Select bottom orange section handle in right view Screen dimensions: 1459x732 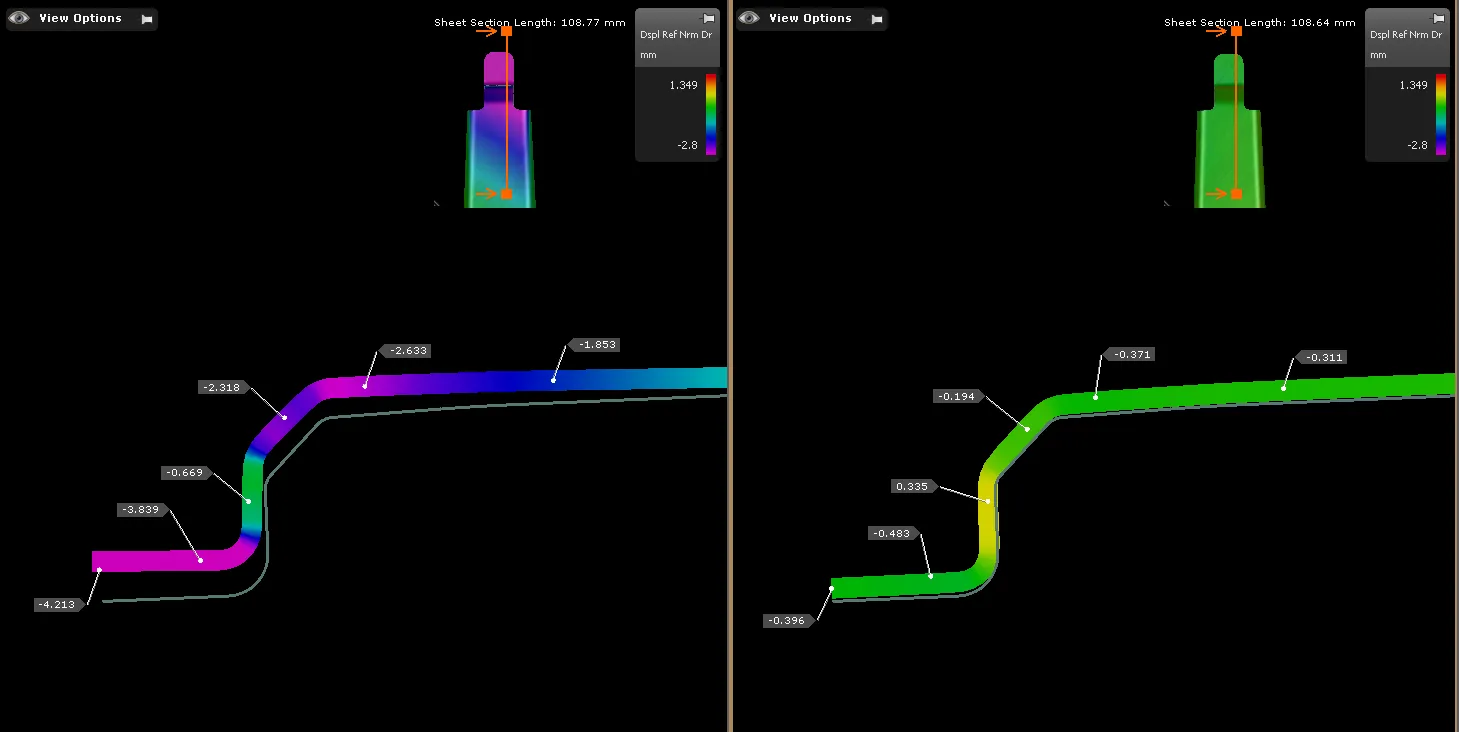pos(1236,194)
